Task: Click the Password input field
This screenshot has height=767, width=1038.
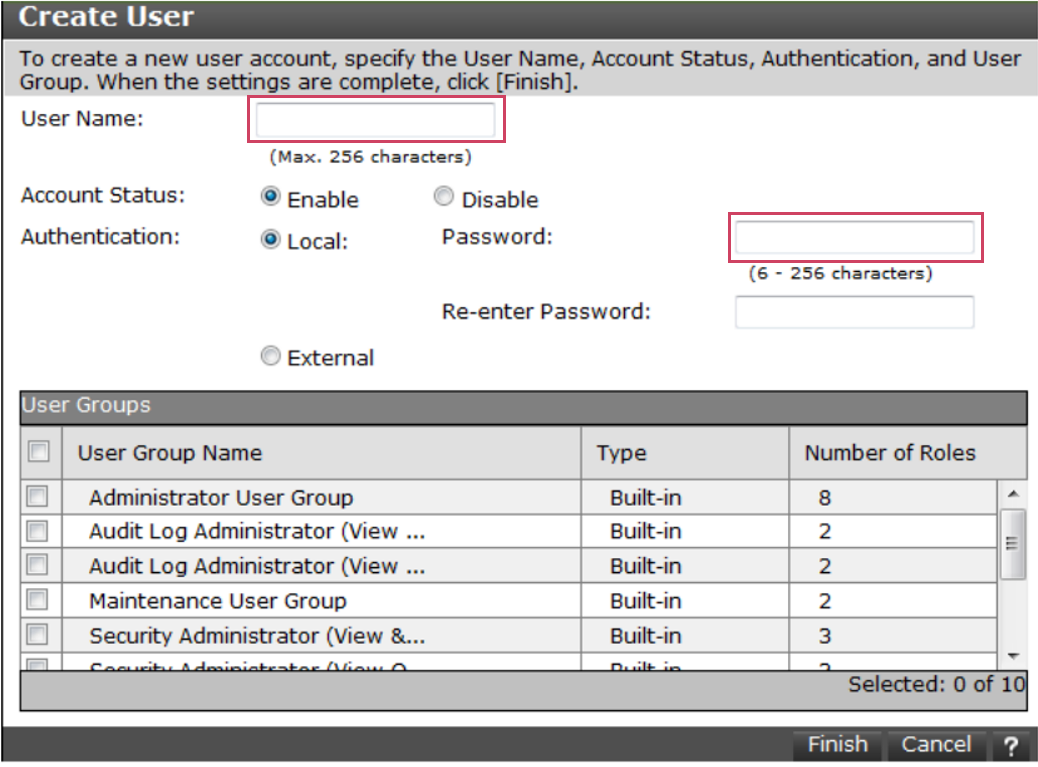Action: coord(855,238)
